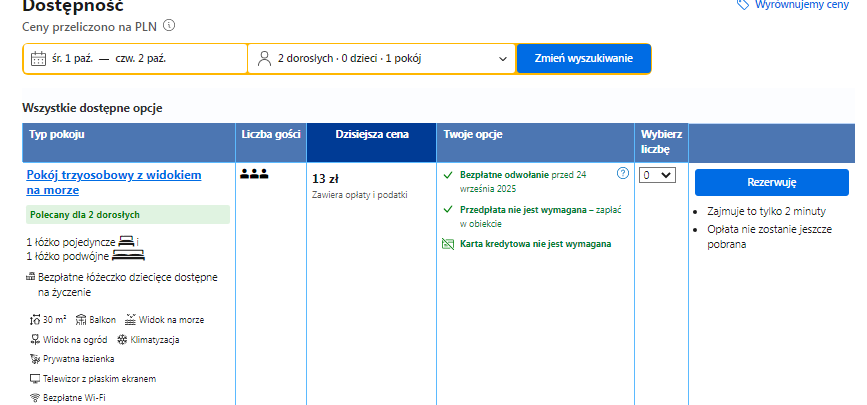The height and width of the screenshot is (405, 867).
Task: Click the three guests occupancy icon
Action: 254,174
